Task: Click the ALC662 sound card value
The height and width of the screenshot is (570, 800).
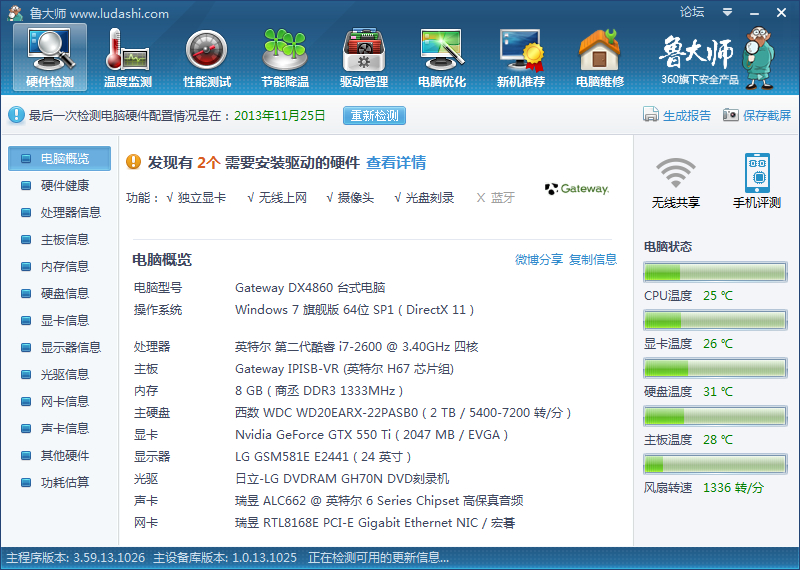Action: pos(379,501)
